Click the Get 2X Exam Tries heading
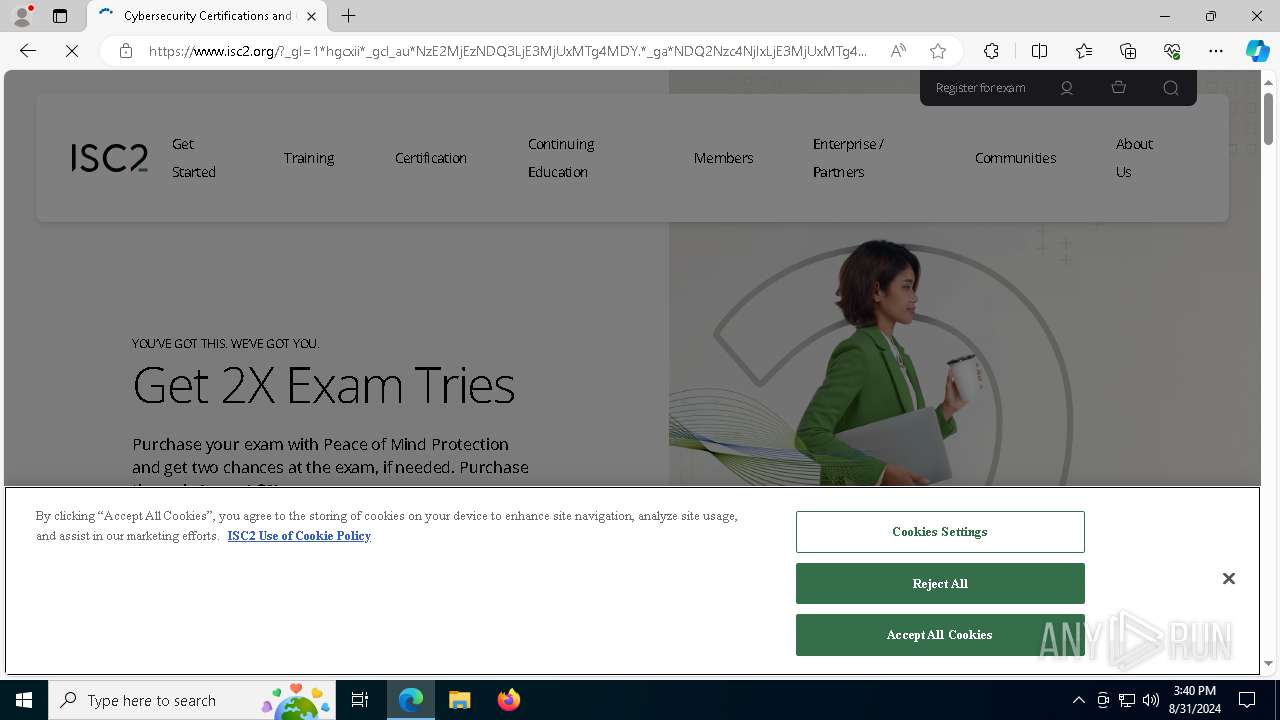 point(324,385)
